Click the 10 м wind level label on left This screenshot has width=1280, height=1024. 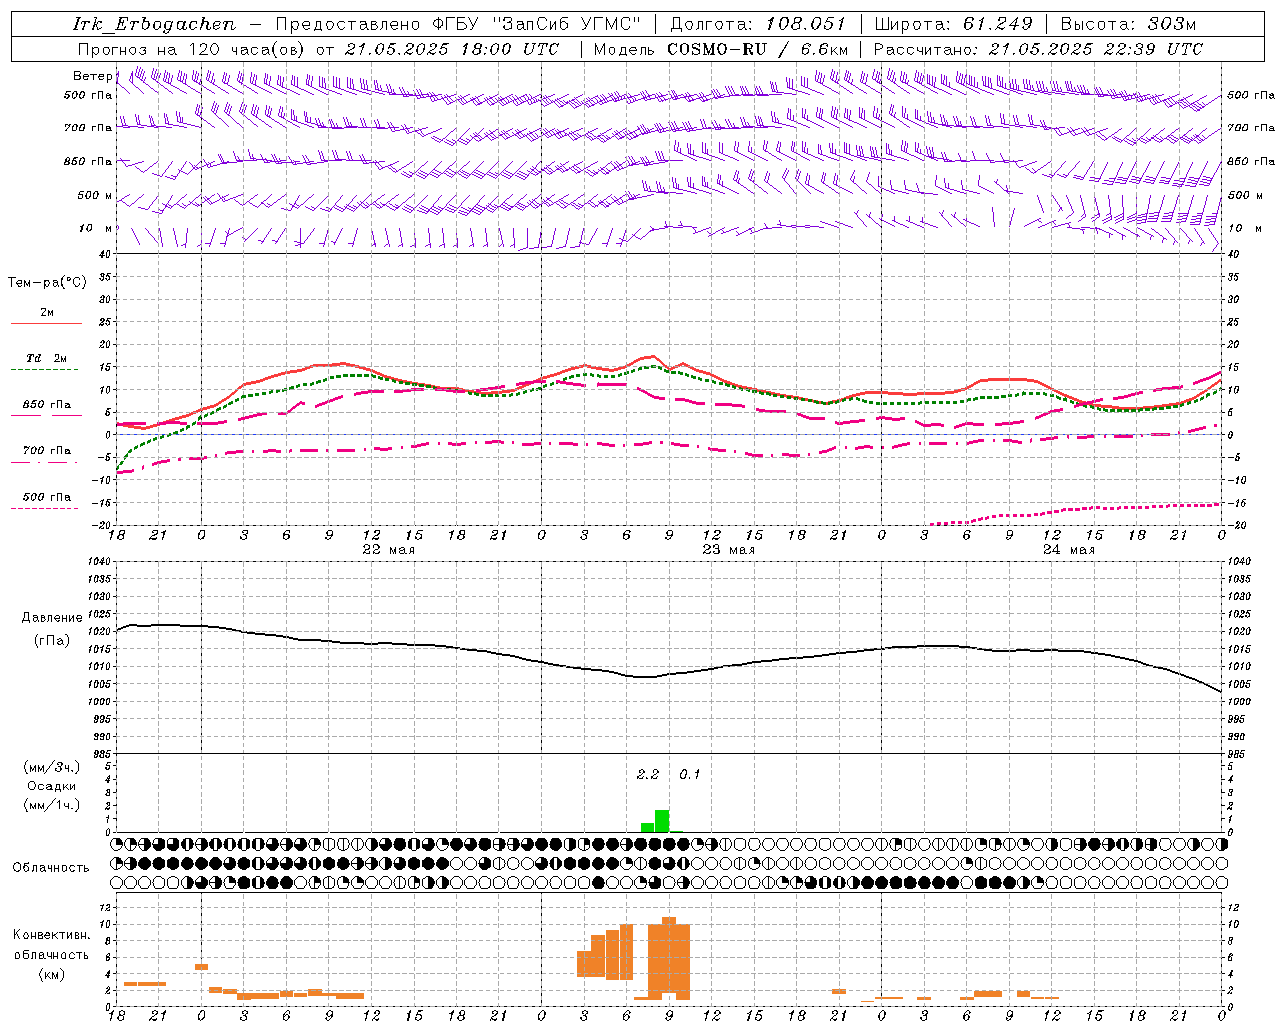point(96,228)
